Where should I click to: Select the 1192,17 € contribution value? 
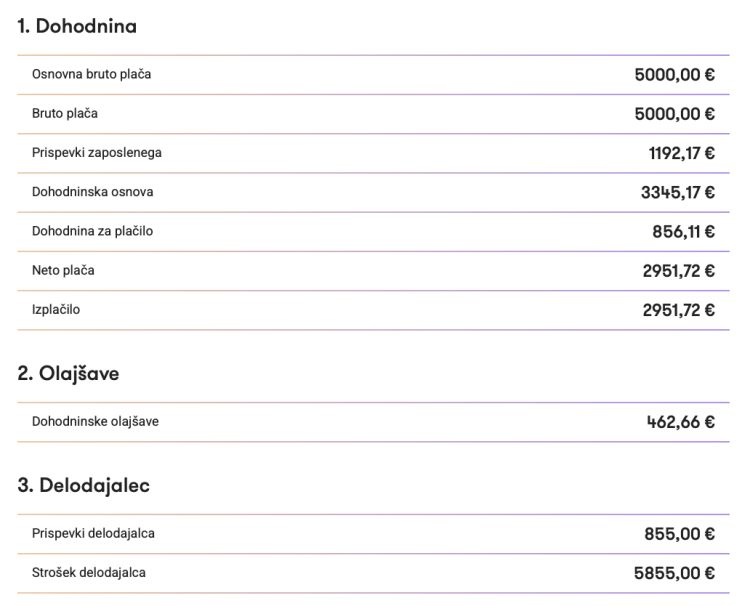click(681, 153)
